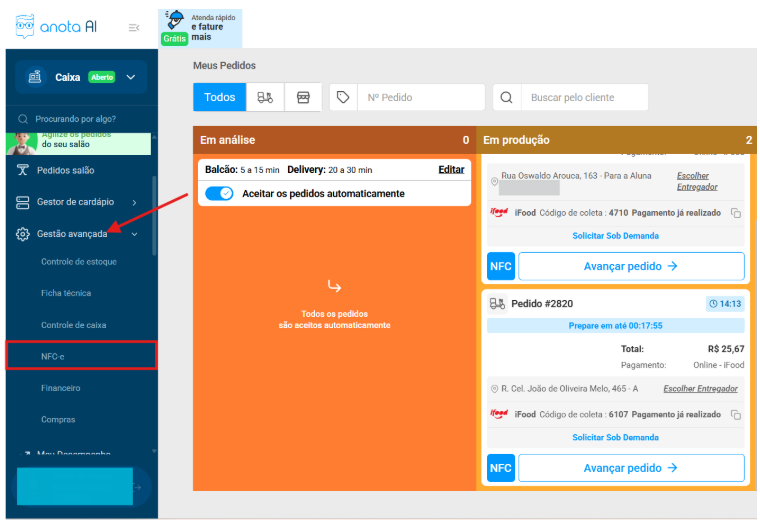Open Controle de estoque menu item
This screenshot has width=760, height=521.
click(x=79, y=262)
